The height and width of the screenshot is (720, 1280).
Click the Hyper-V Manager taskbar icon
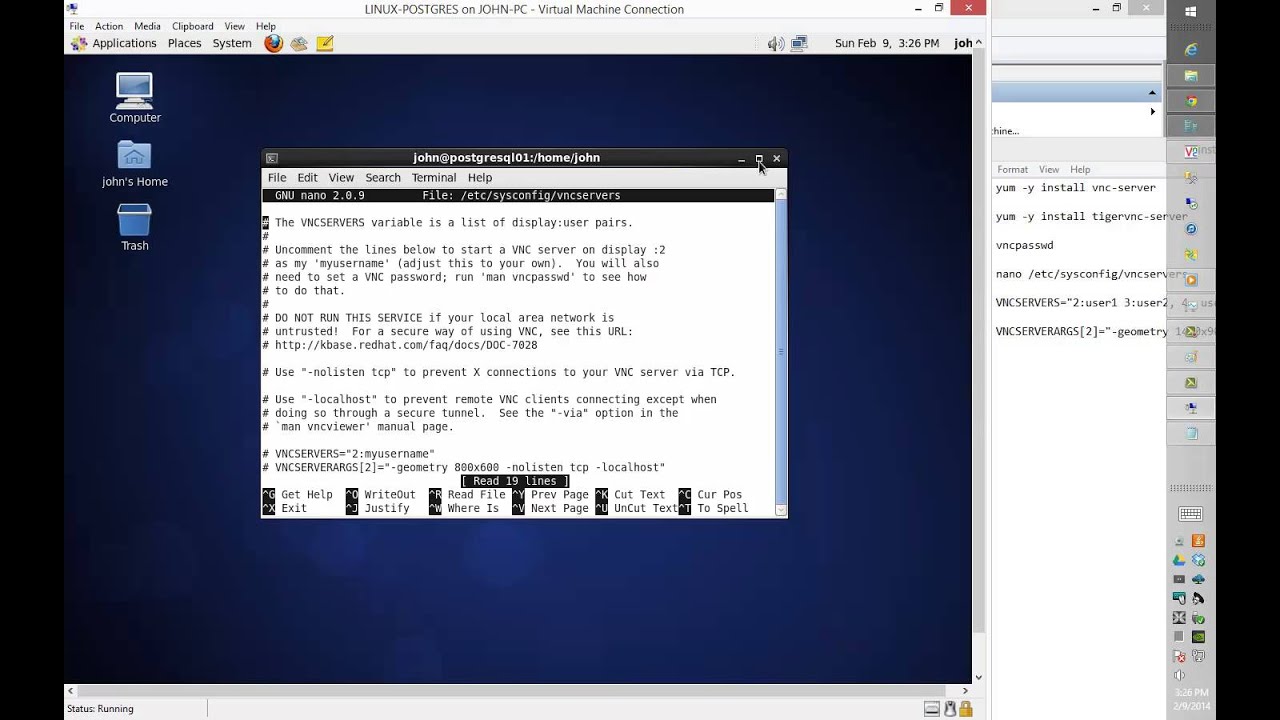(x=1191, y=126)
